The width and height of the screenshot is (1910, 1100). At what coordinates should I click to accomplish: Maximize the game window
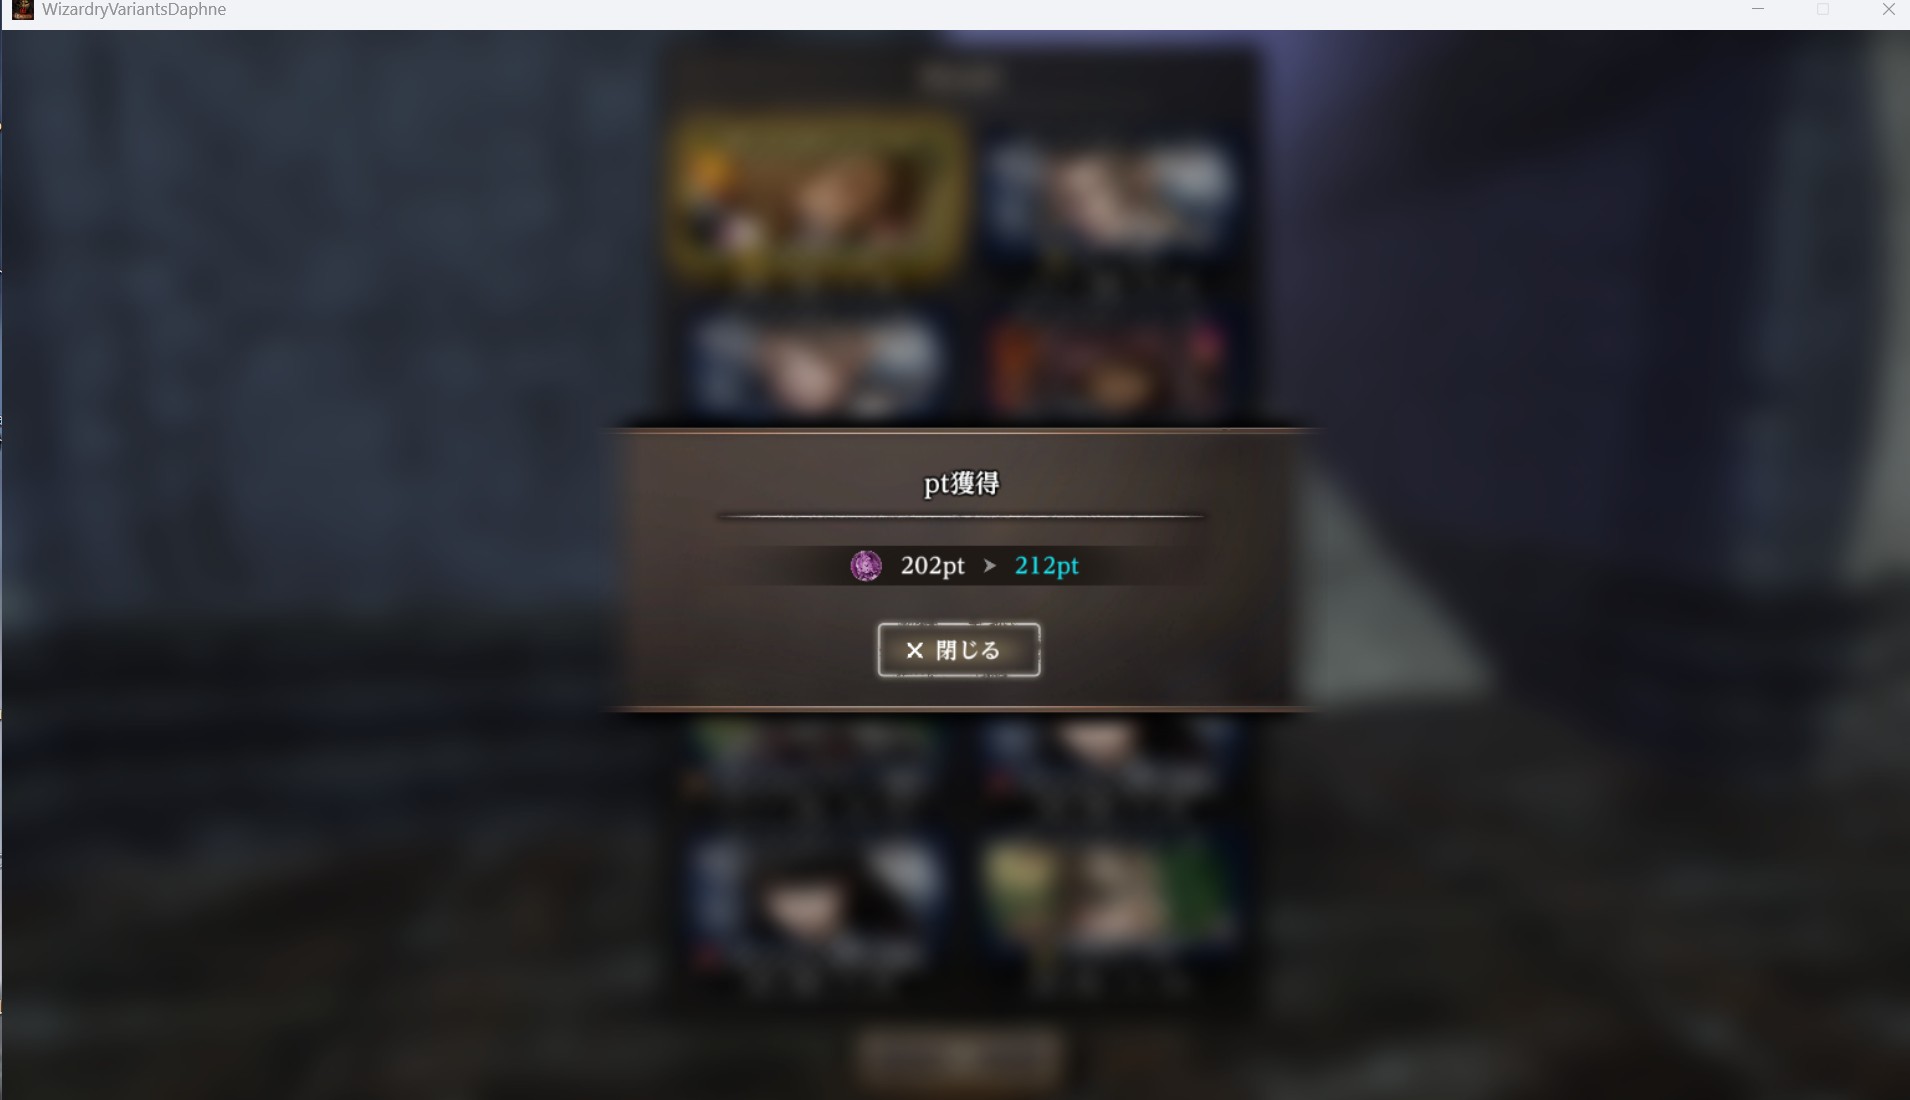[x=1823, y=10]
